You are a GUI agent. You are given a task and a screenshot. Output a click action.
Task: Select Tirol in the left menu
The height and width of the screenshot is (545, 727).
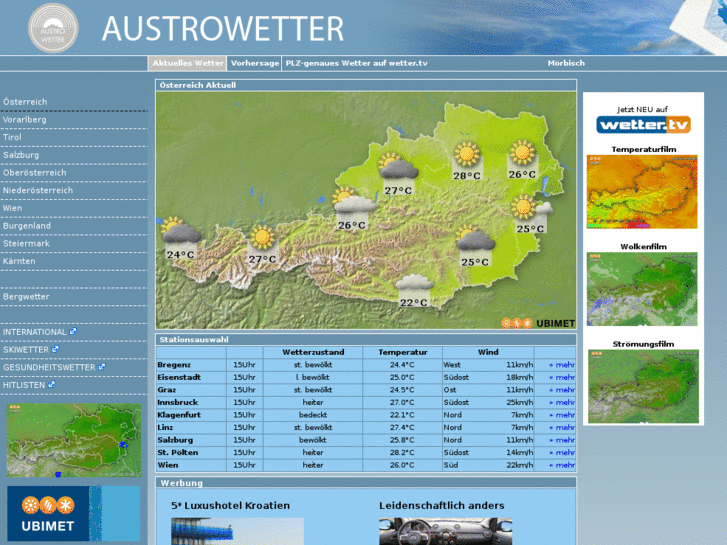12,137
